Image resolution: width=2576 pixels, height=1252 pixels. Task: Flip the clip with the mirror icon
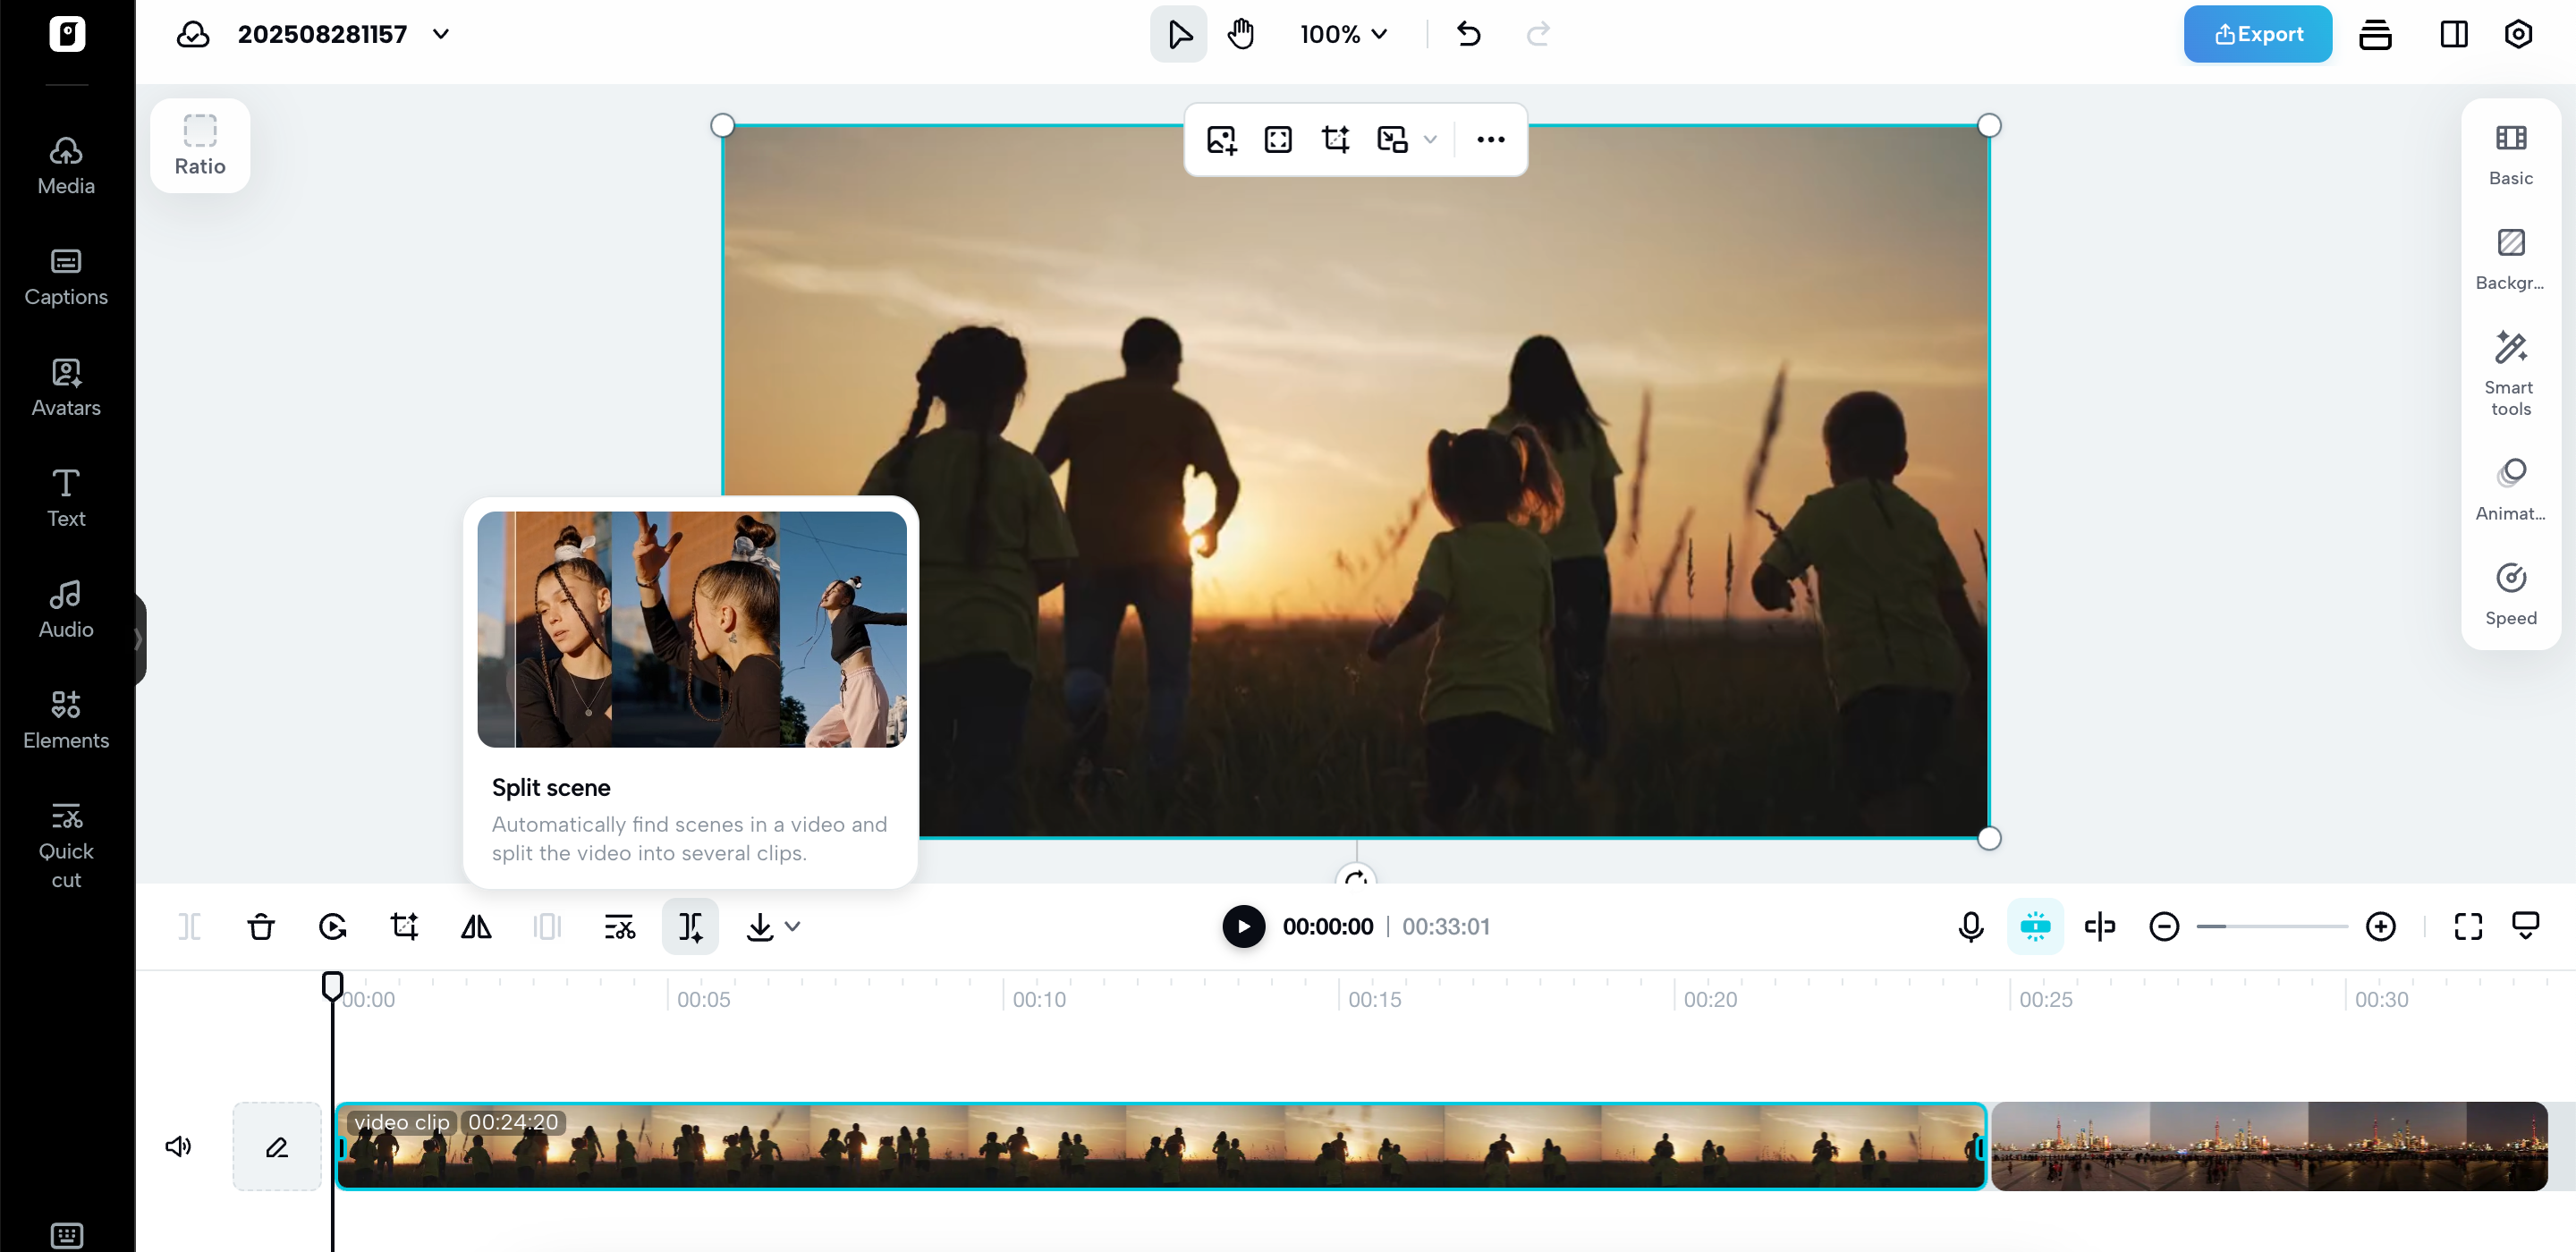click(476, 927)
